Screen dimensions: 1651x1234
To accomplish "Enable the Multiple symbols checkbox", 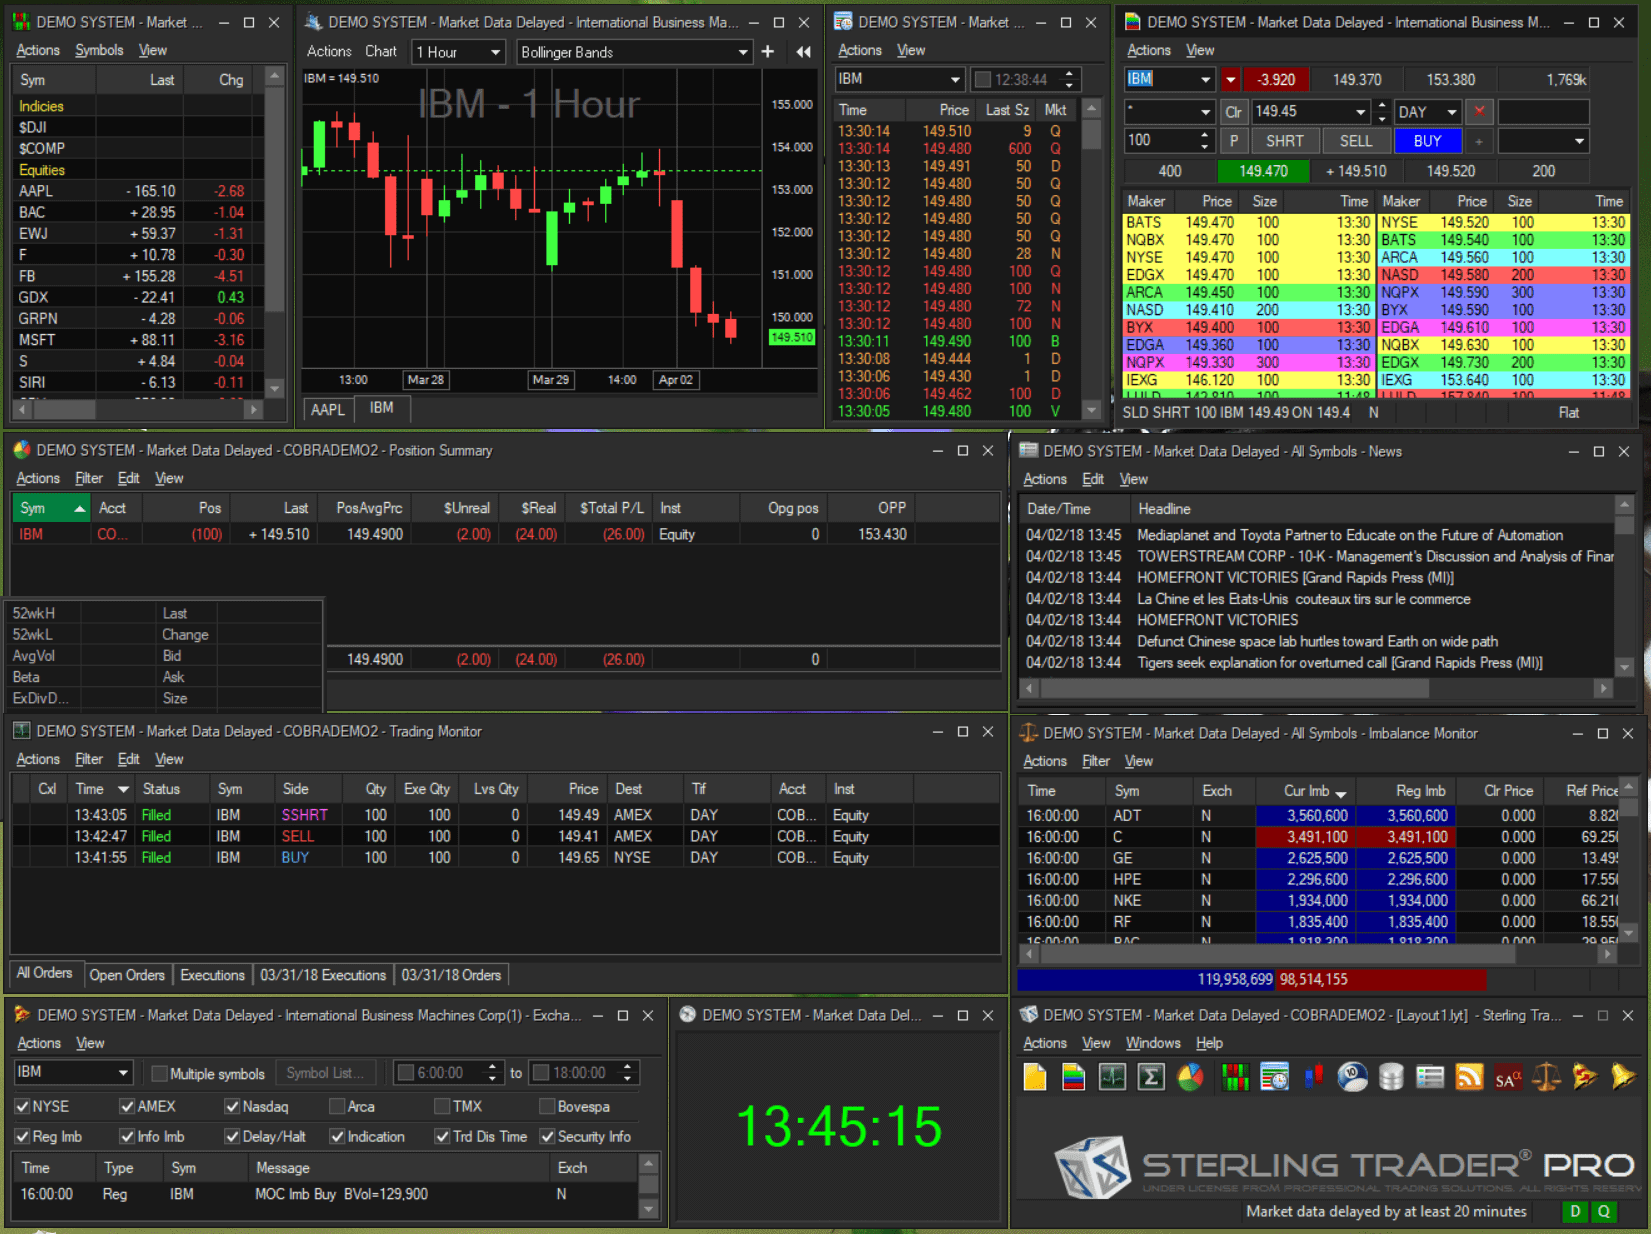I will point(159,1073).
